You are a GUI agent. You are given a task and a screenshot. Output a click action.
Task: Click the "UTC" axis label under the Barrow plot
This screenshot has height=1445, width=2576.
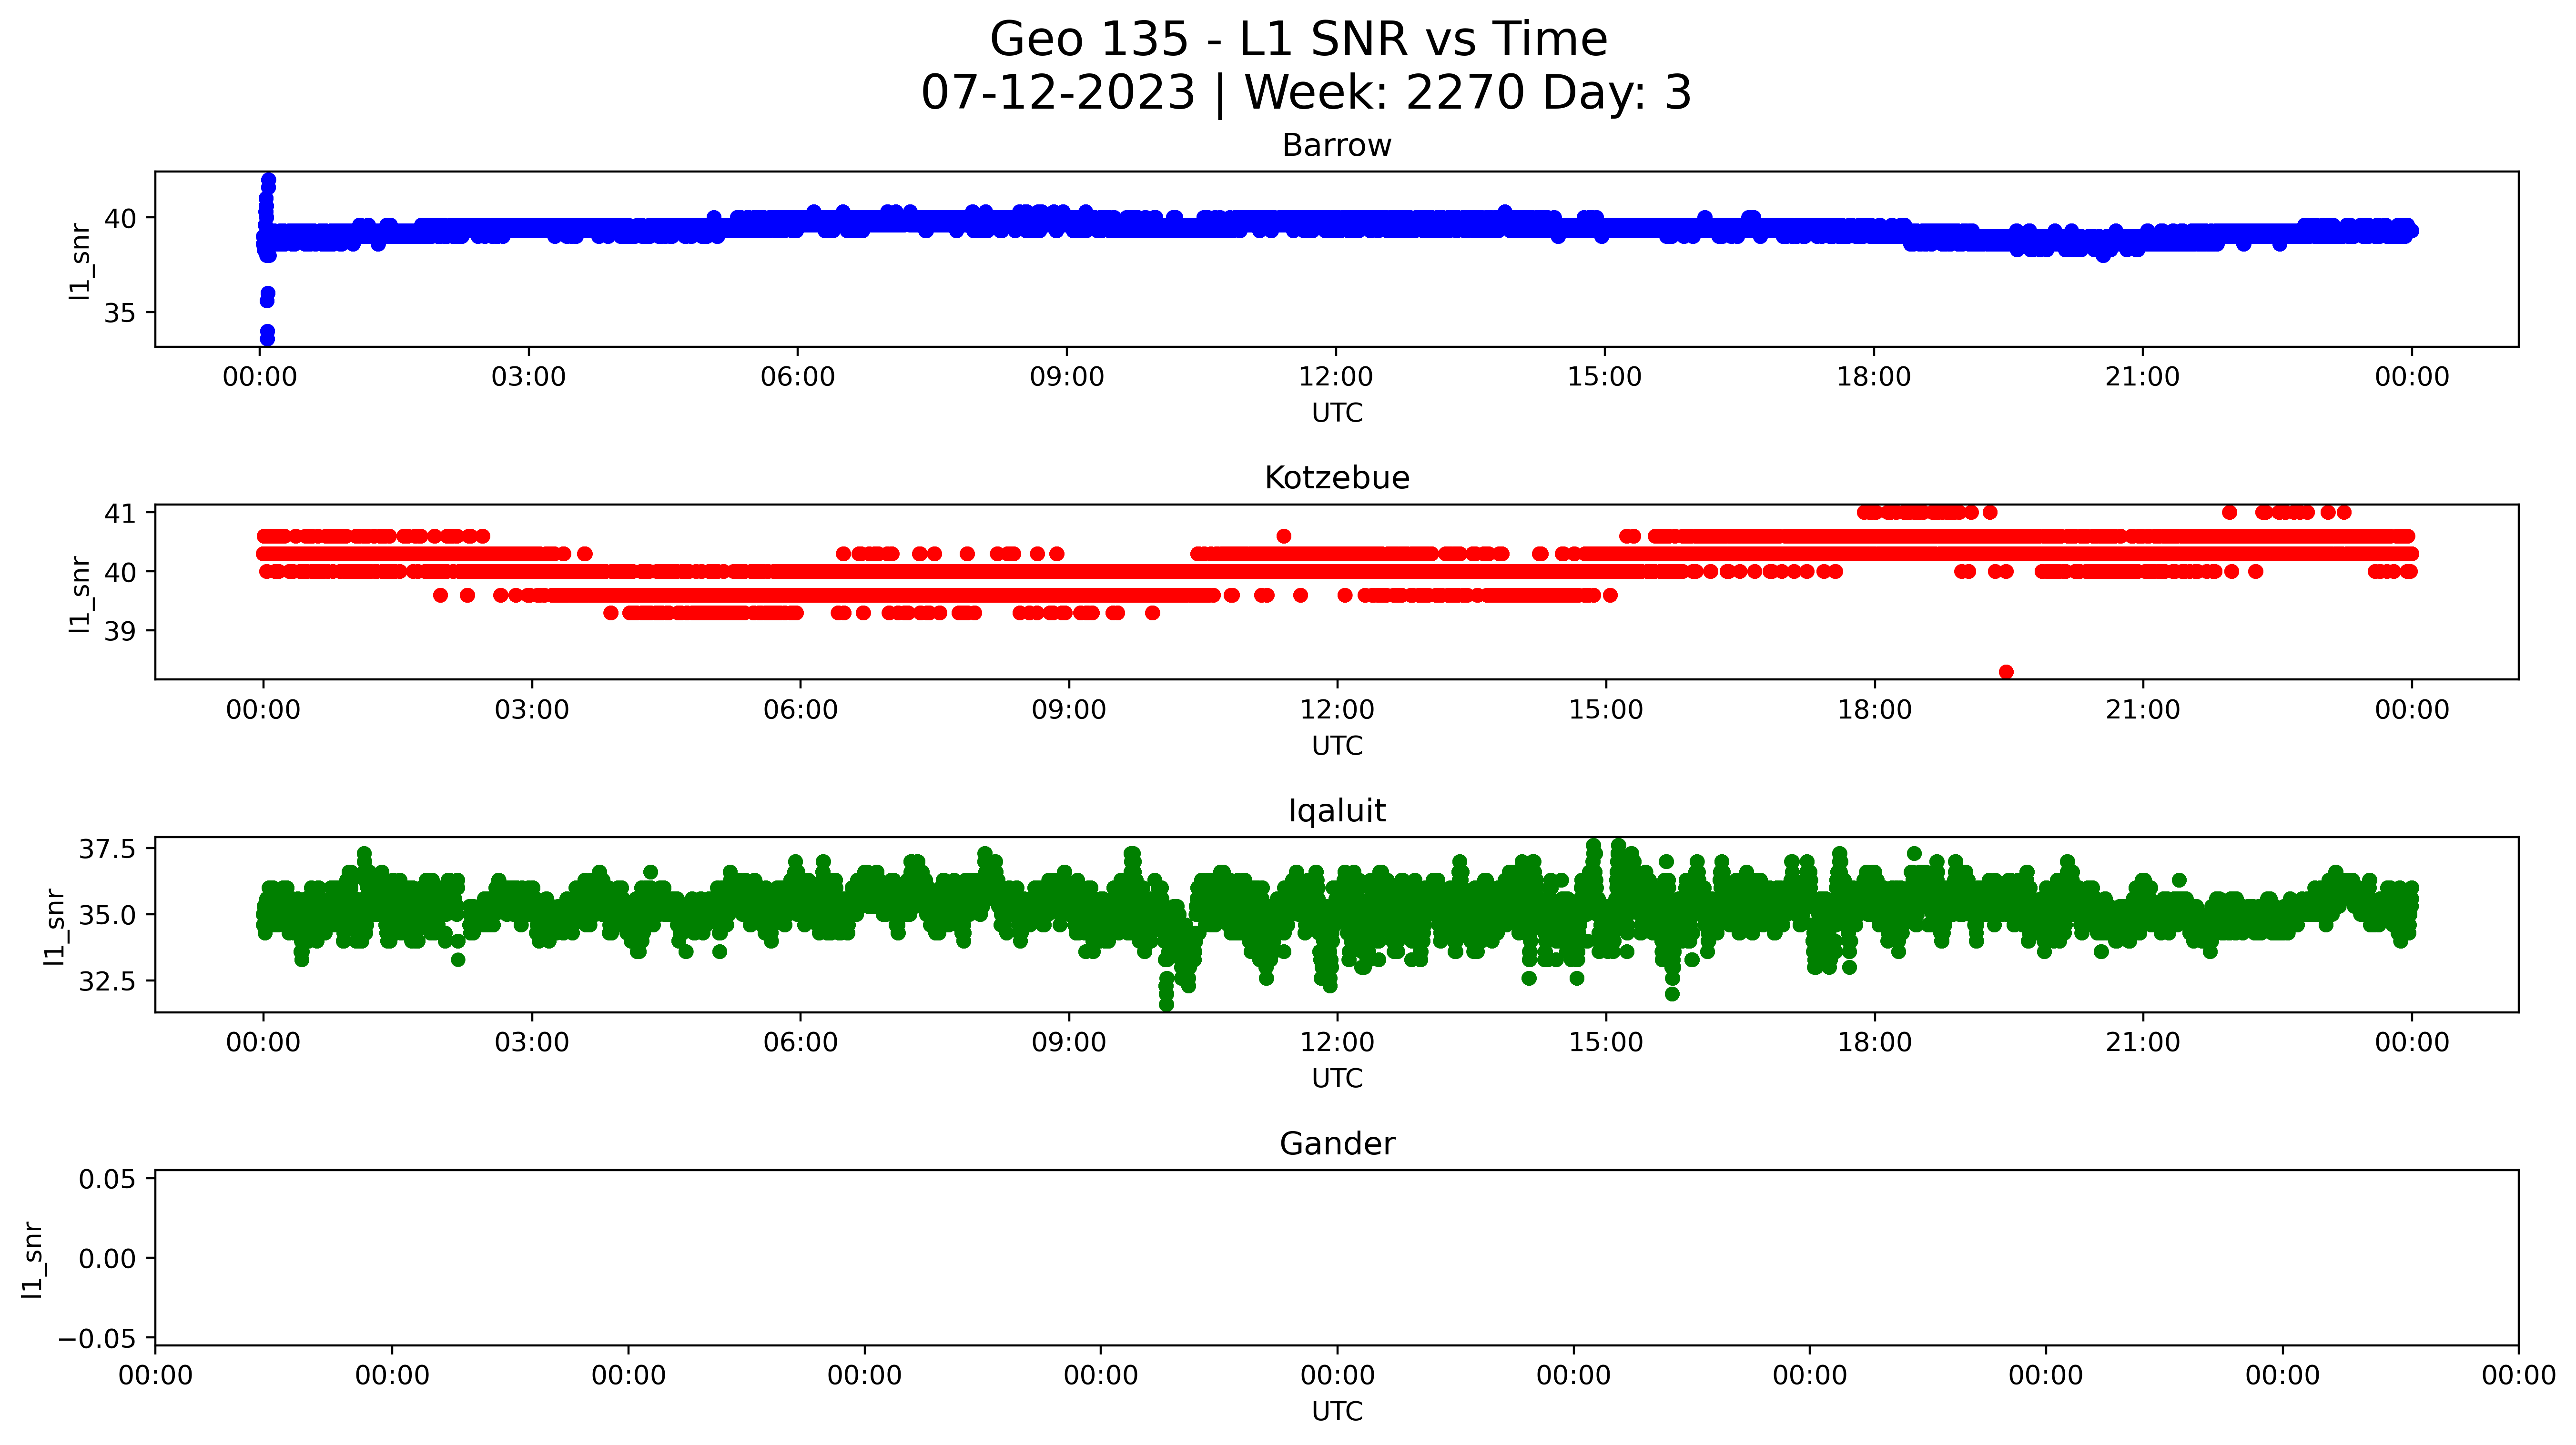(x=1337, y=413)
